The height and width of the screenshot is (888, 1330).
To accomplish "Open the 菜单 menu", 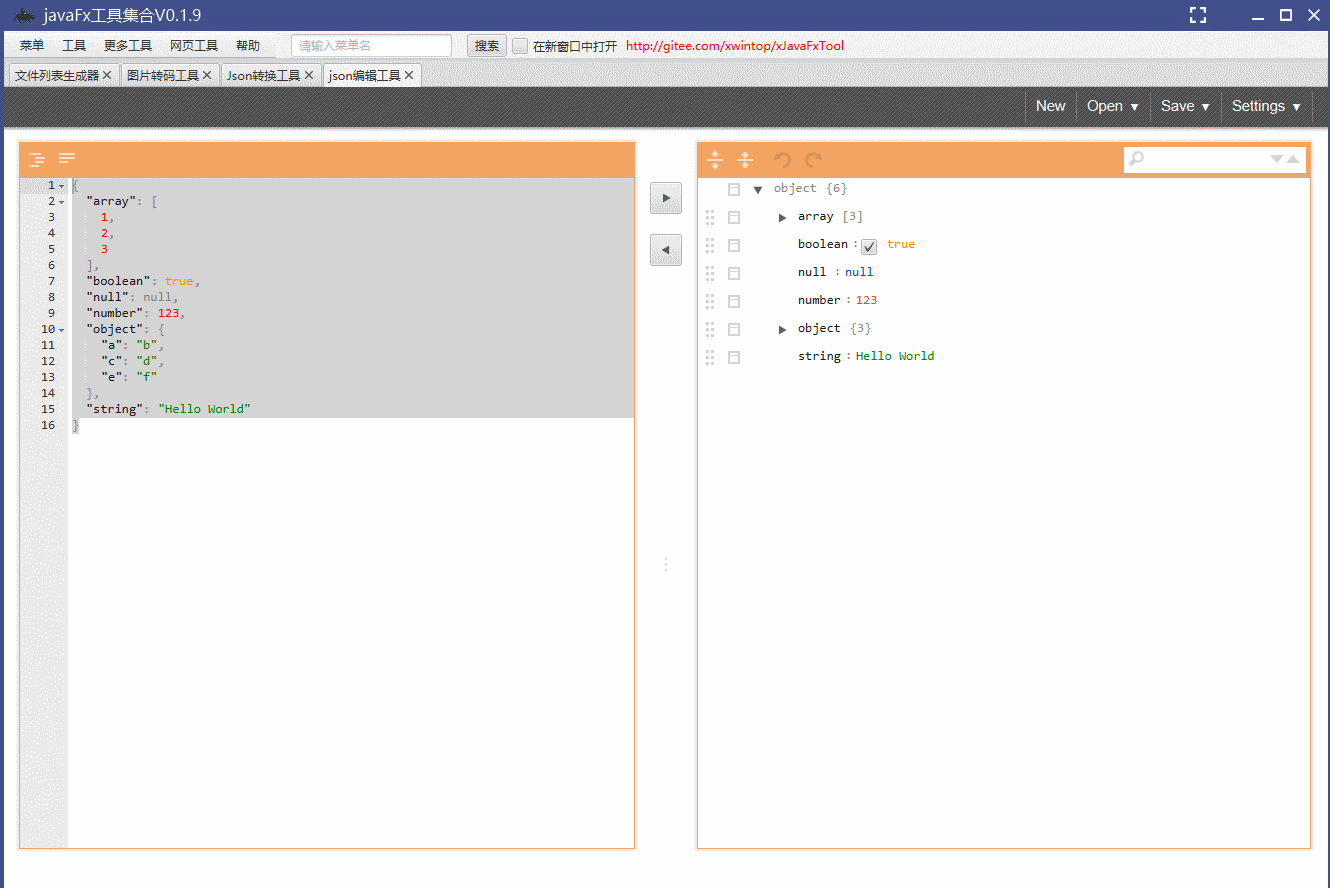I will tap(32, 46).
